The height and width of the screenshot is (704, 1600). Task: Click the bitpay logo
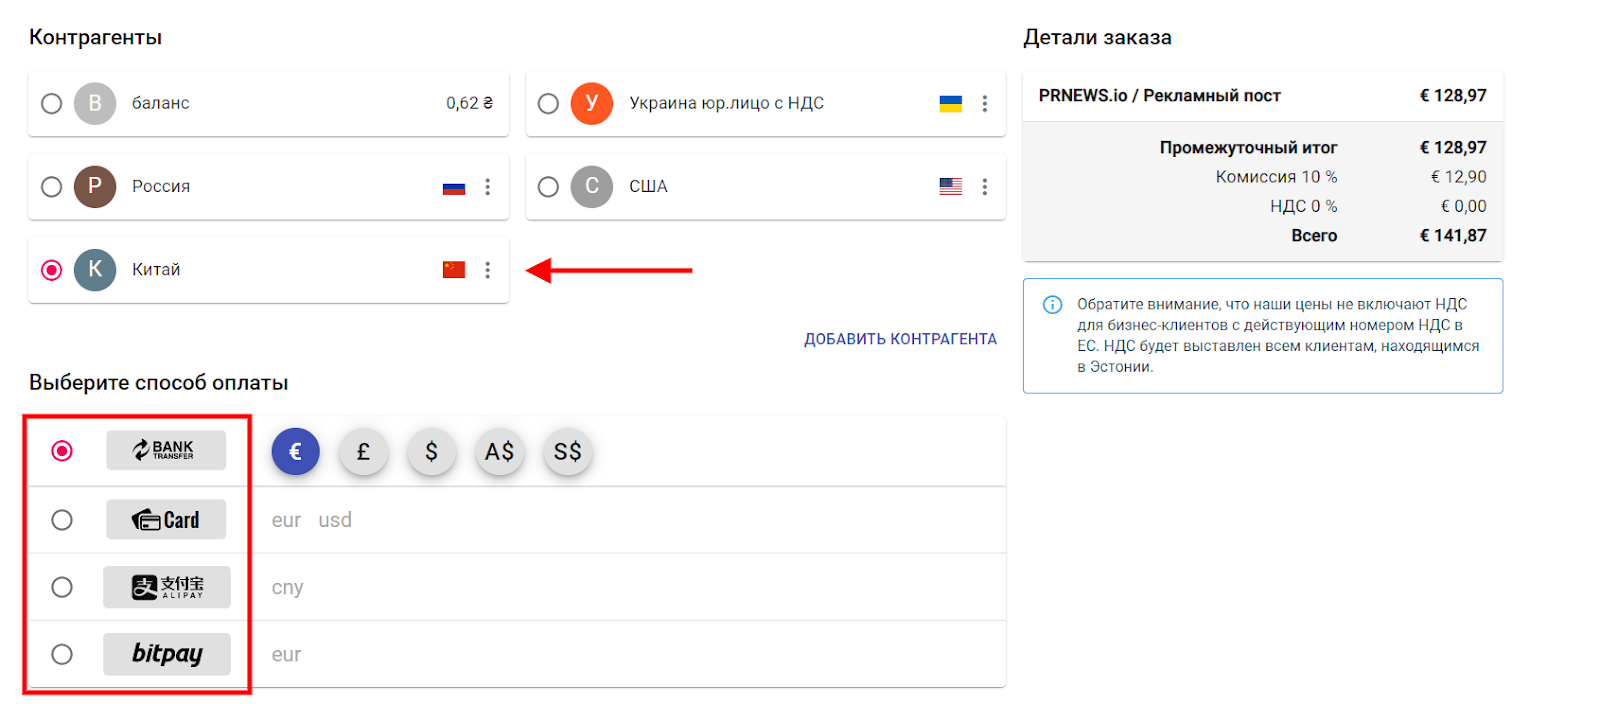click(x=167, y=654)
